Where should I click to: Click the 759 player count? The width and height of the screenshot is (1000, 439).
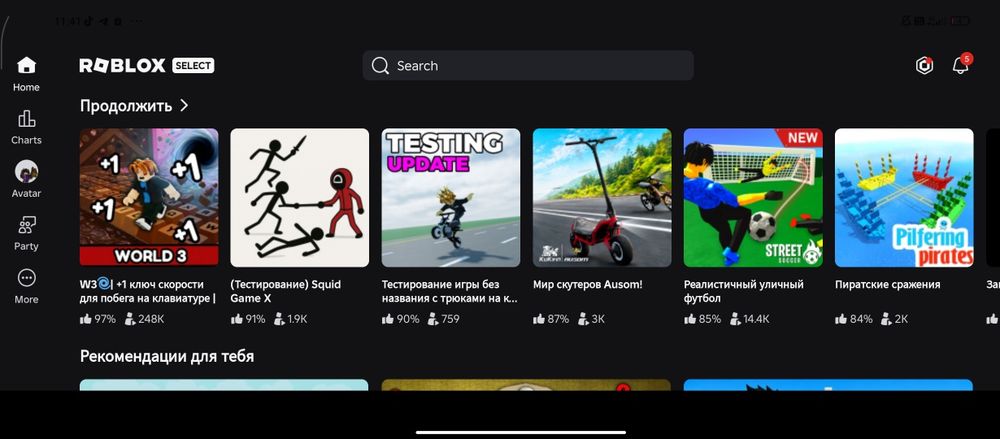pos(443,319)
